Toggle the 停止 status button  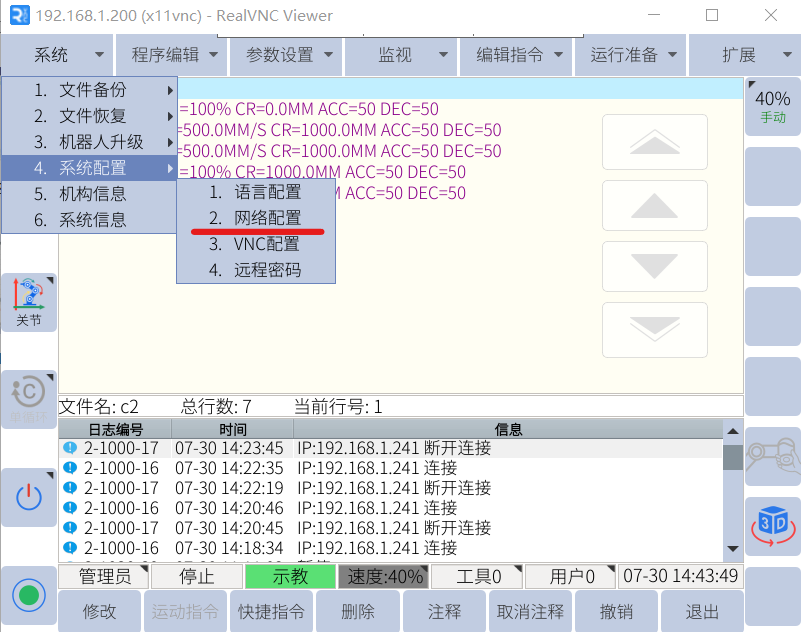point(196,577)
